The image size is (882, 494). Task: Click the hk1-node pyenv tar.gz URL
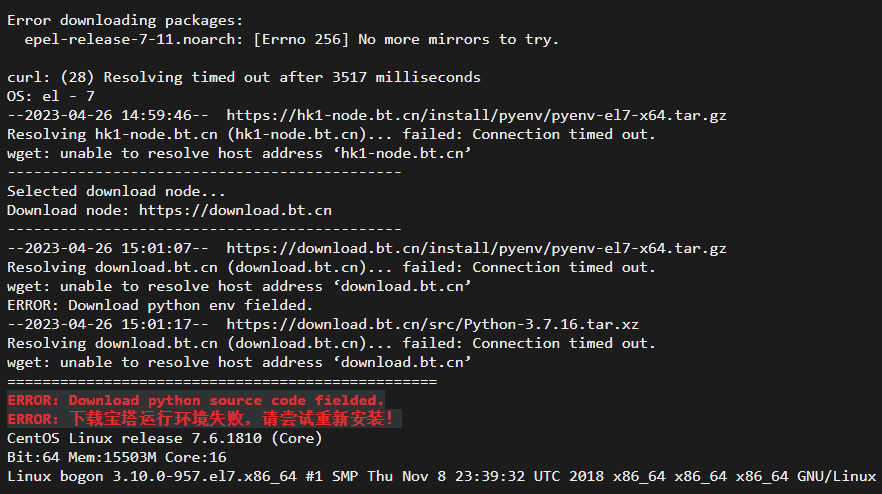[476, 115]
